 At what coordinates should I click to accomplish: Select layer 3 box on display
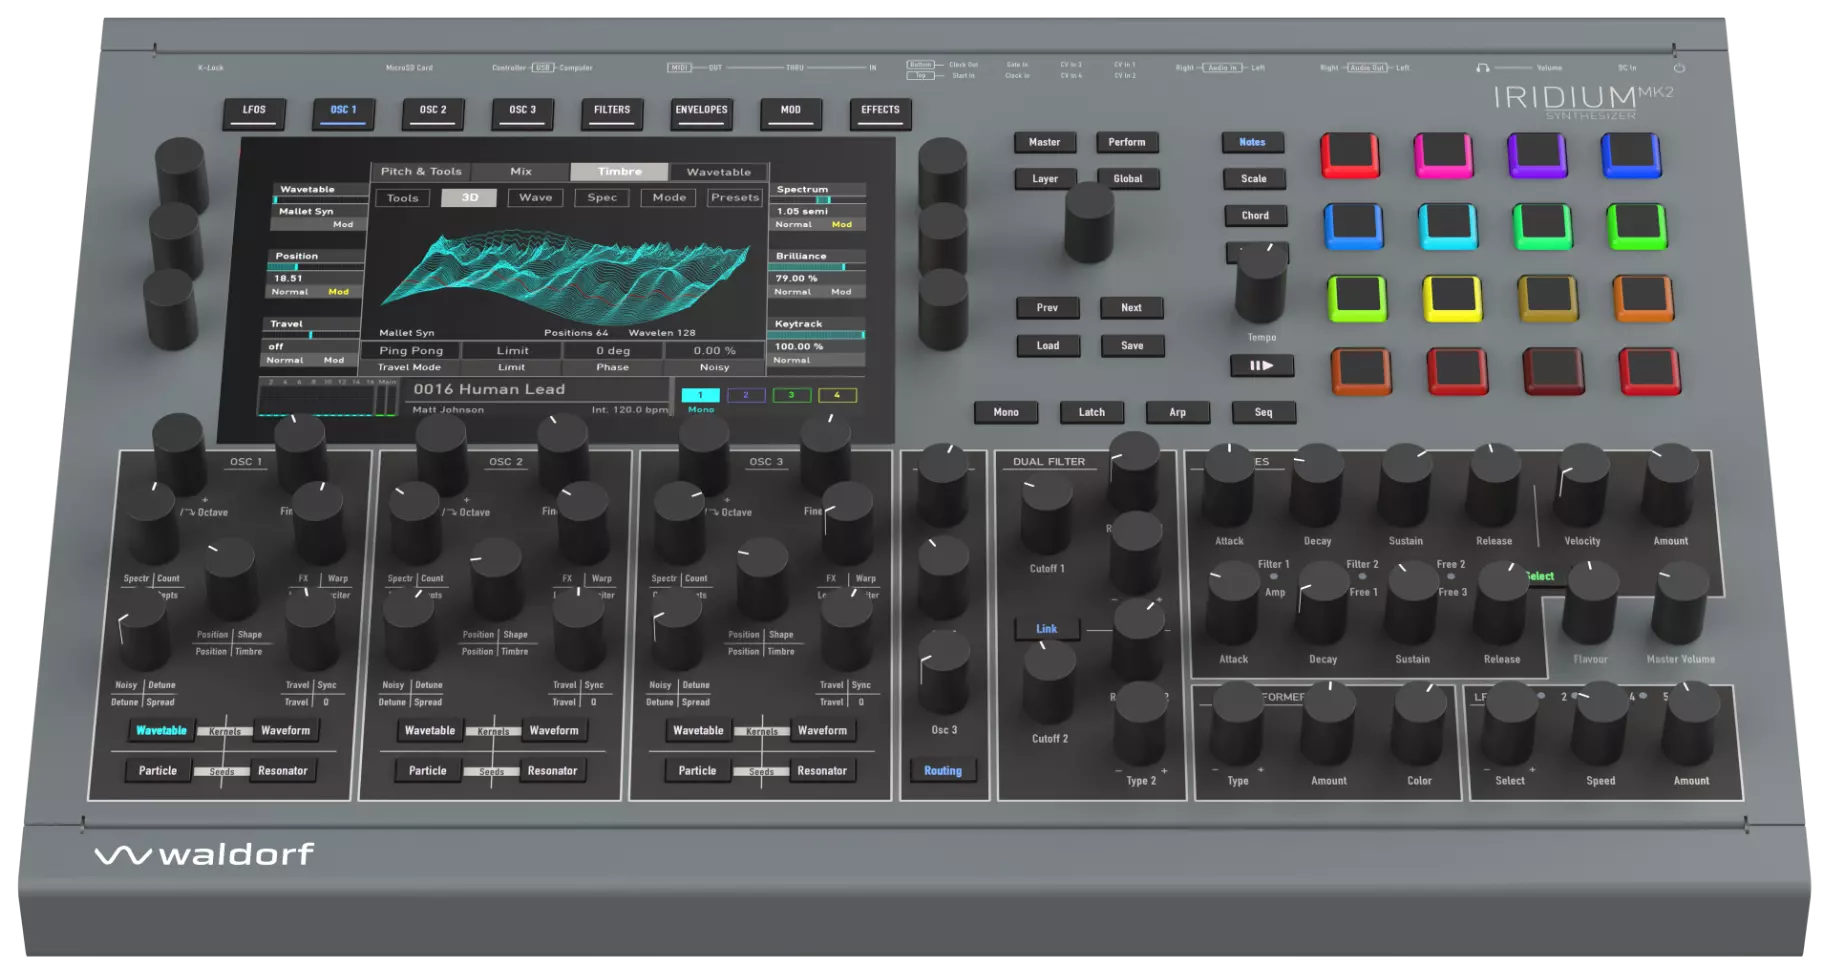point(791,395)
